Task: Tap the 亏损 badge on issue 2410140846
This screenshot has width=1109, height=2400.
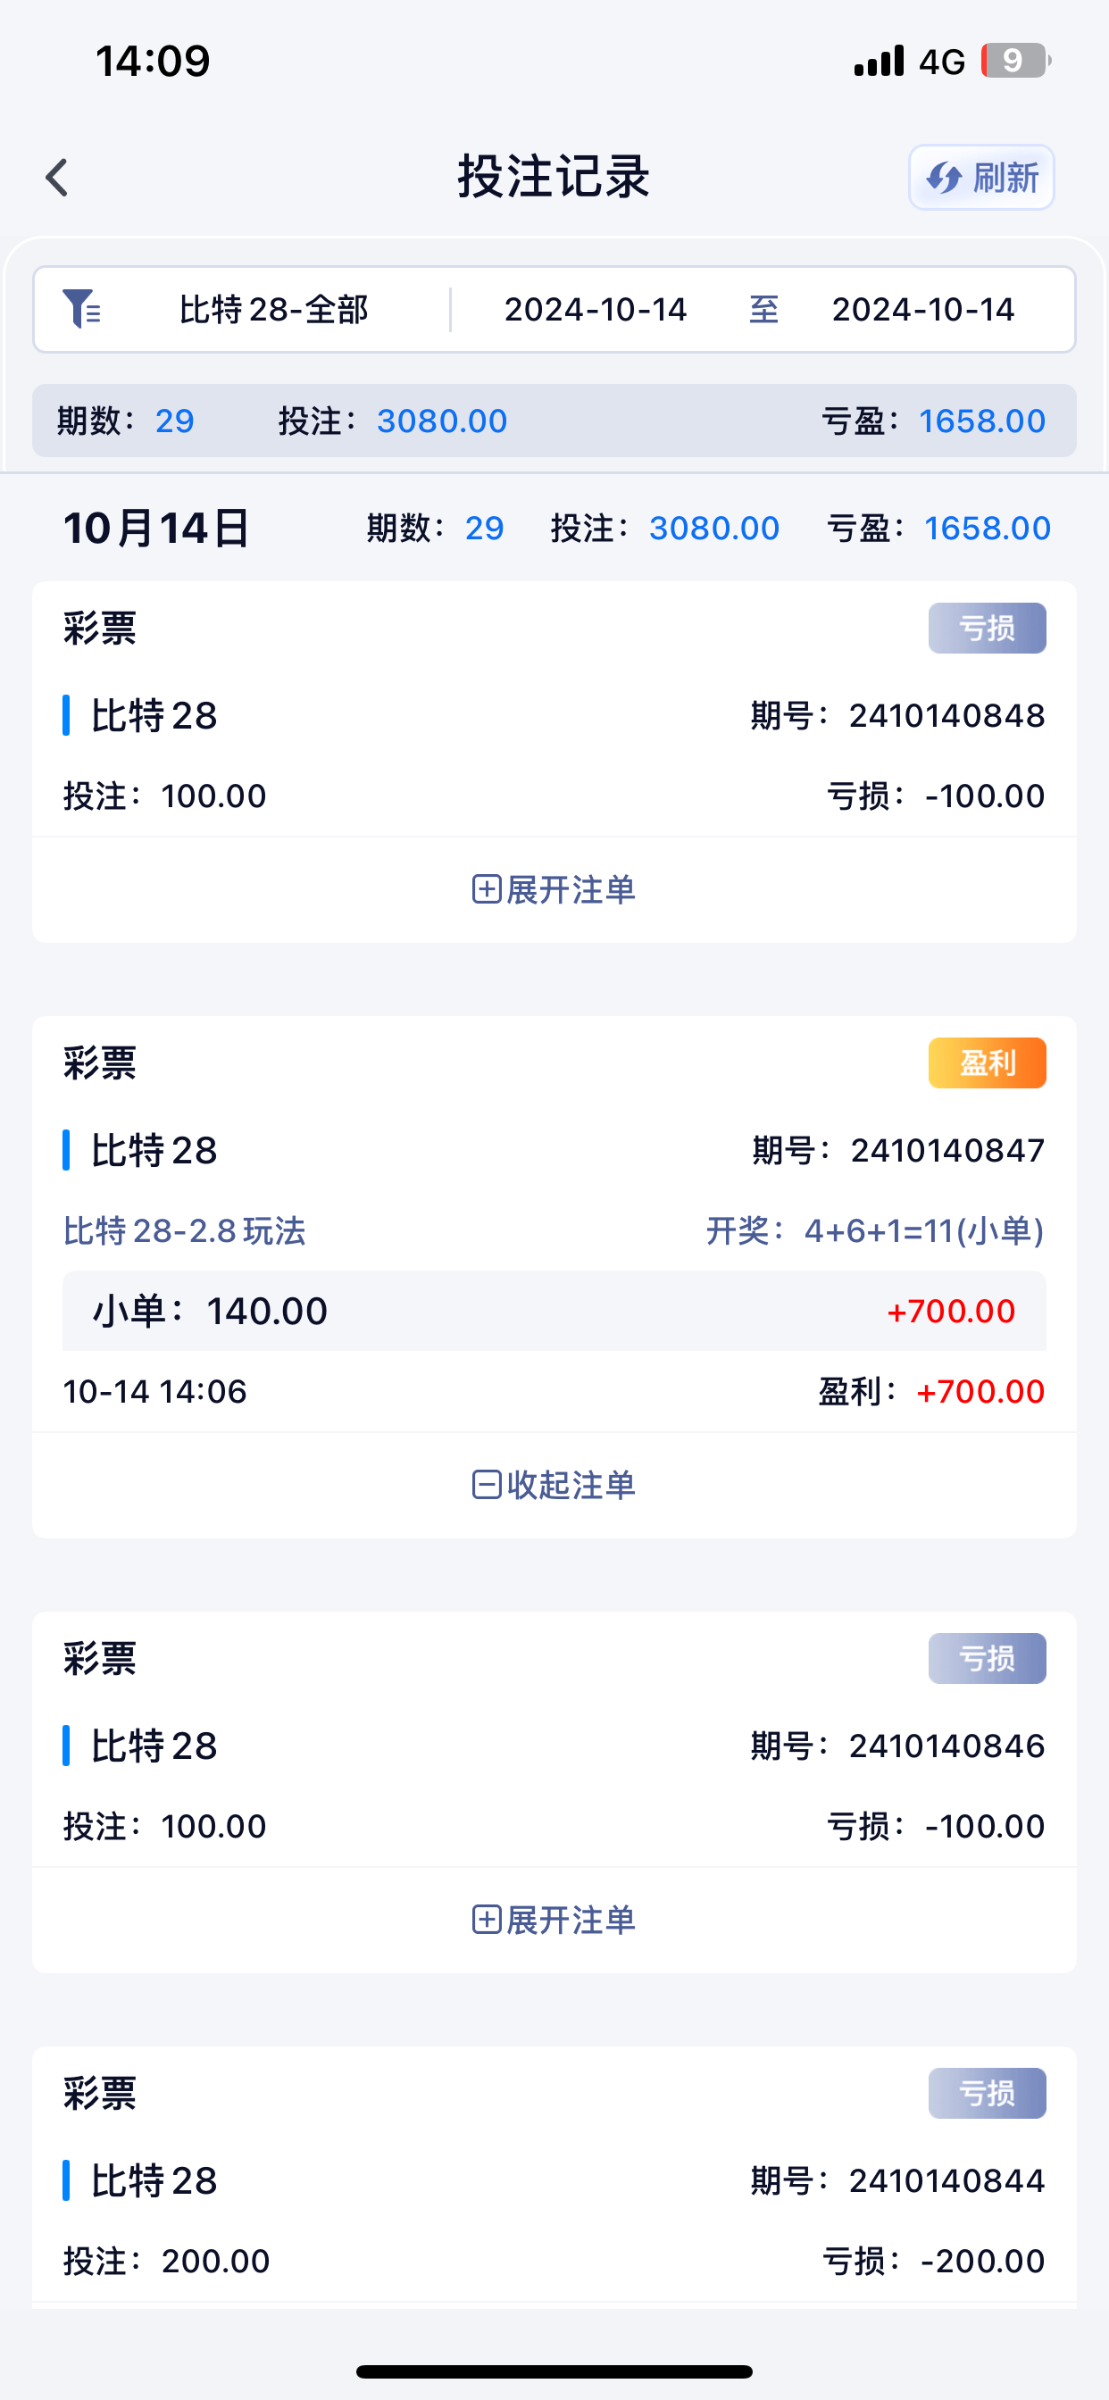Action: pos(987,1658)
